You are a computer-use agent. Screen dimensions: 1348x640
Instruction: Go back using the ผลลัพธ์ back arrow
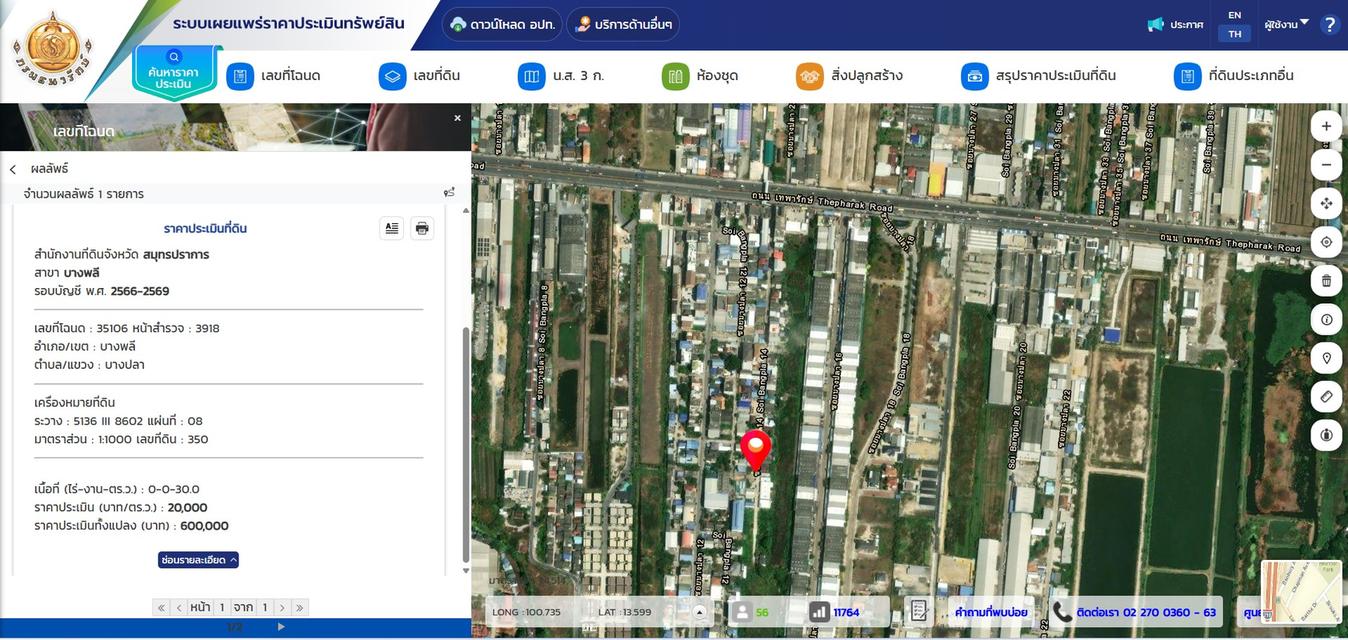[x=13, y=170]
